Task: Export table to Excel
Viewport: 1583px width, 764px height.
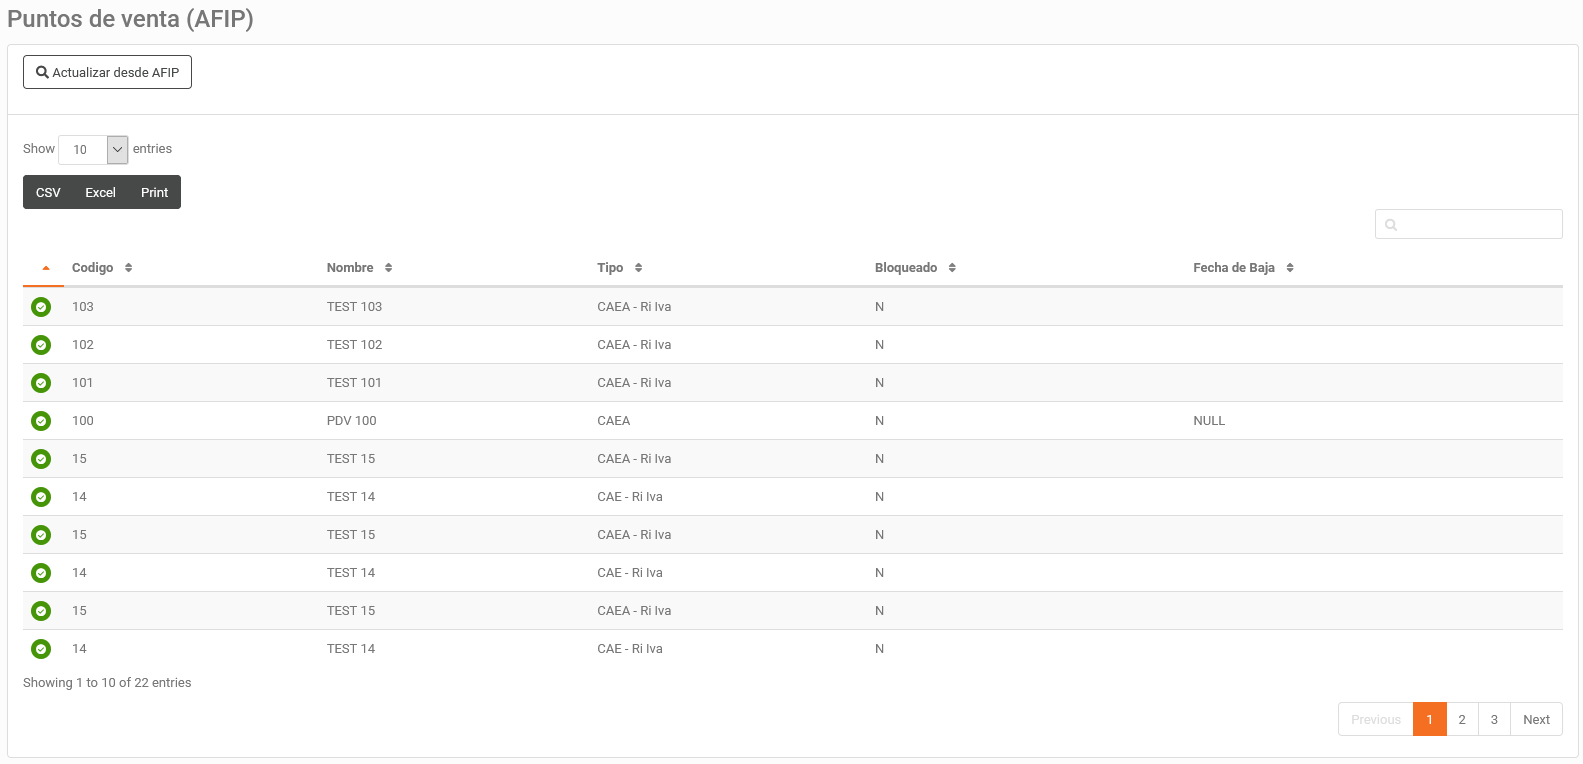Action: tap(100, 193)
